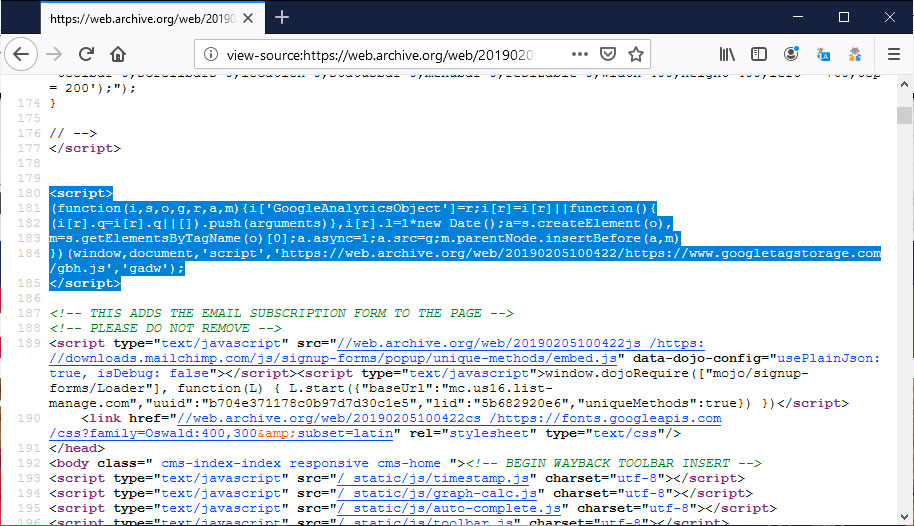The image size is (914, 526).
Task: Click the closing script tag on line 177
Action: [85, 148]
